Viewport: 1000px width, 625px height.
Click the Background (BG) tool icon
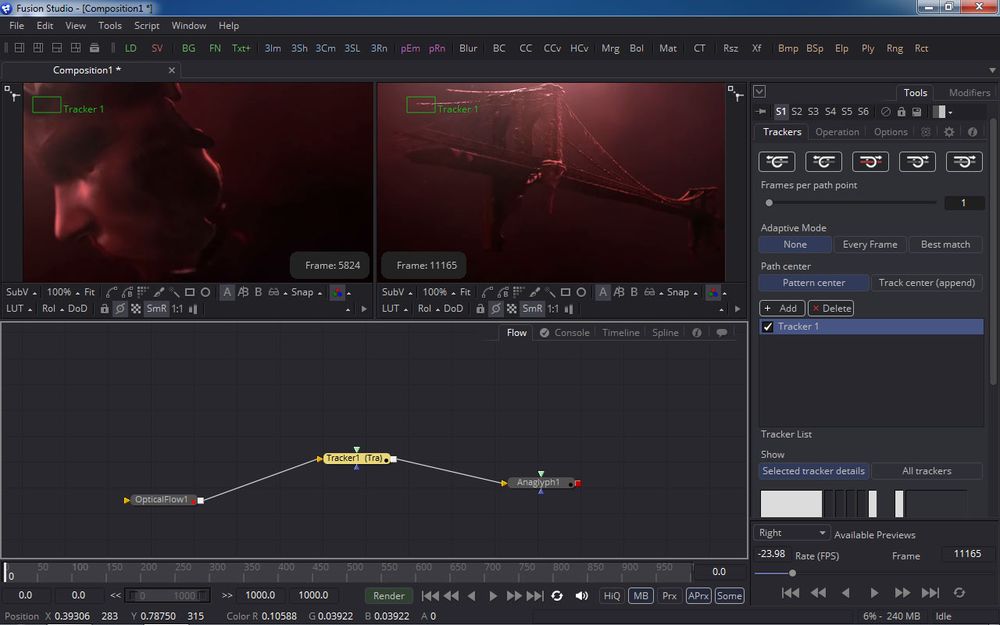(189, 47)
